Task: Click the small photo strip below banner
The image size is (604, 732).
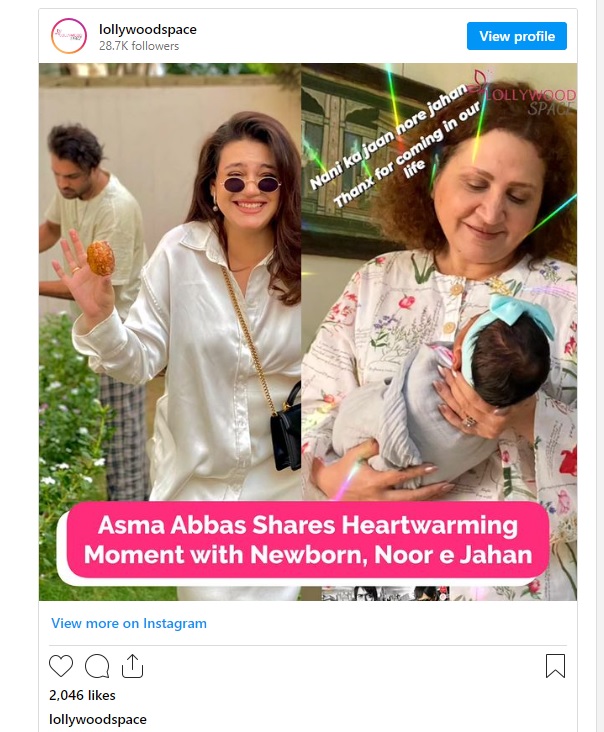Action: point(385,593)
